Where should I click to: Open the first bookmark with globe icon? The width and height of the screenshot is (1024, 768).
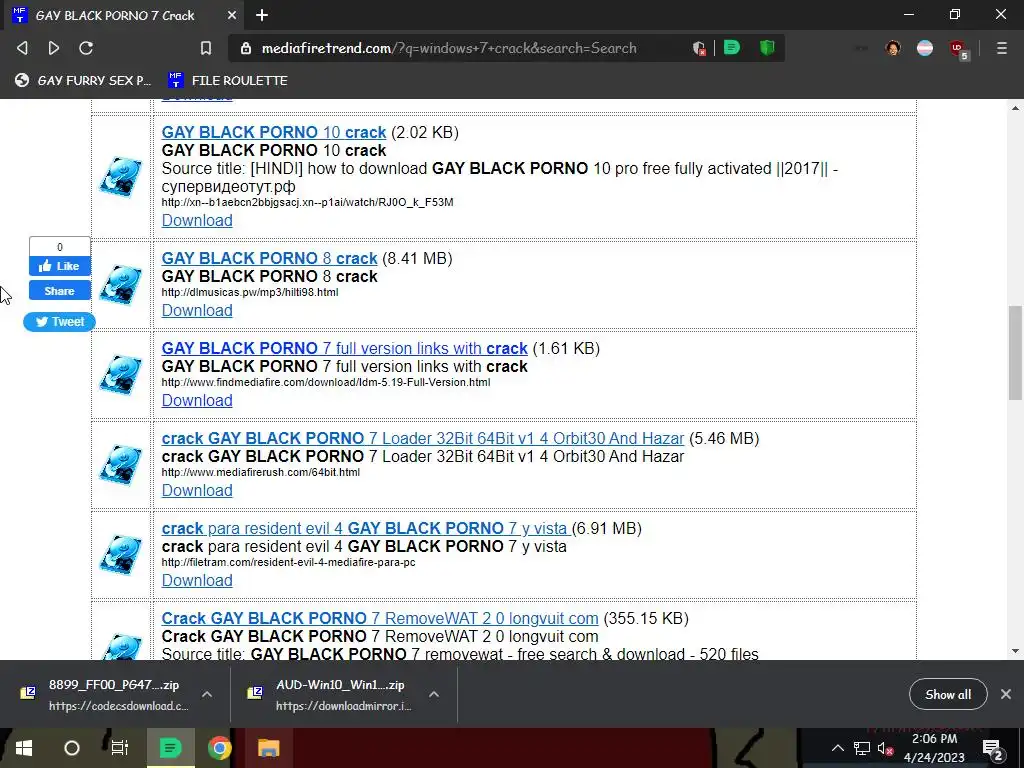click(x=83, y=80)
